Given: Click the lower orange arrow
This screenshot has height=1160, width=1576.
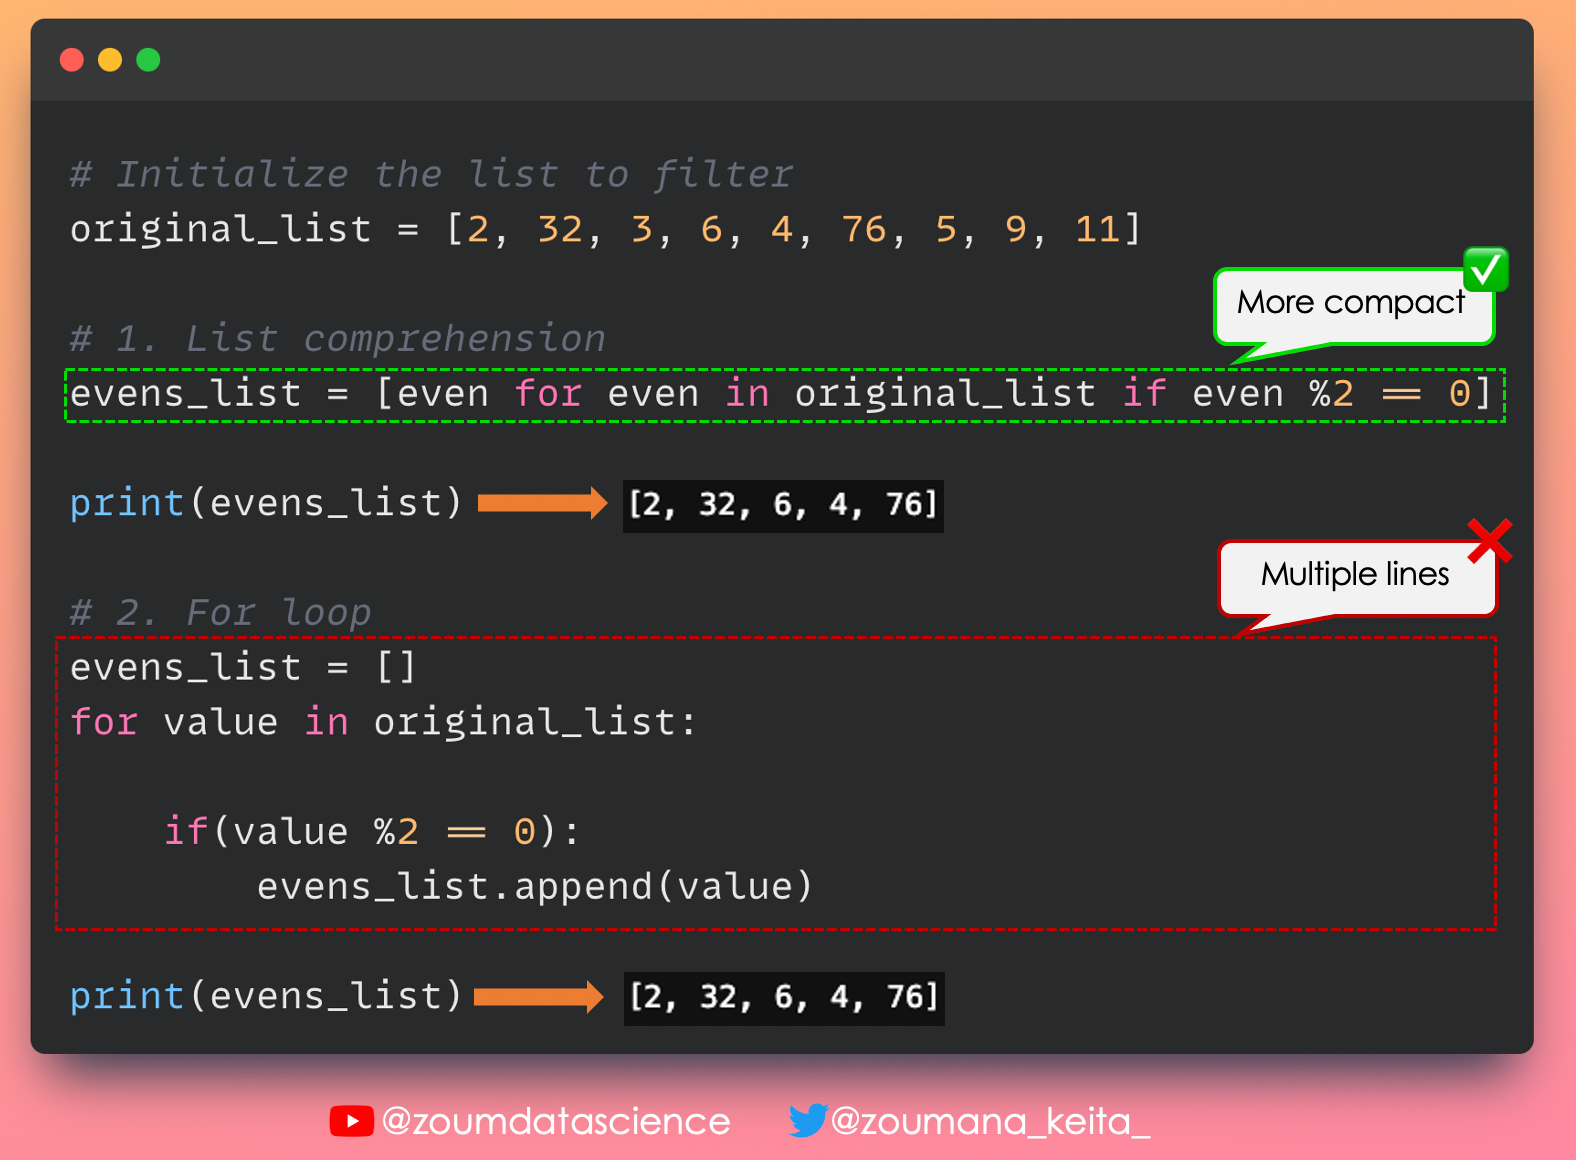Looking at the screenshot, I should click(x=538, y=996).
